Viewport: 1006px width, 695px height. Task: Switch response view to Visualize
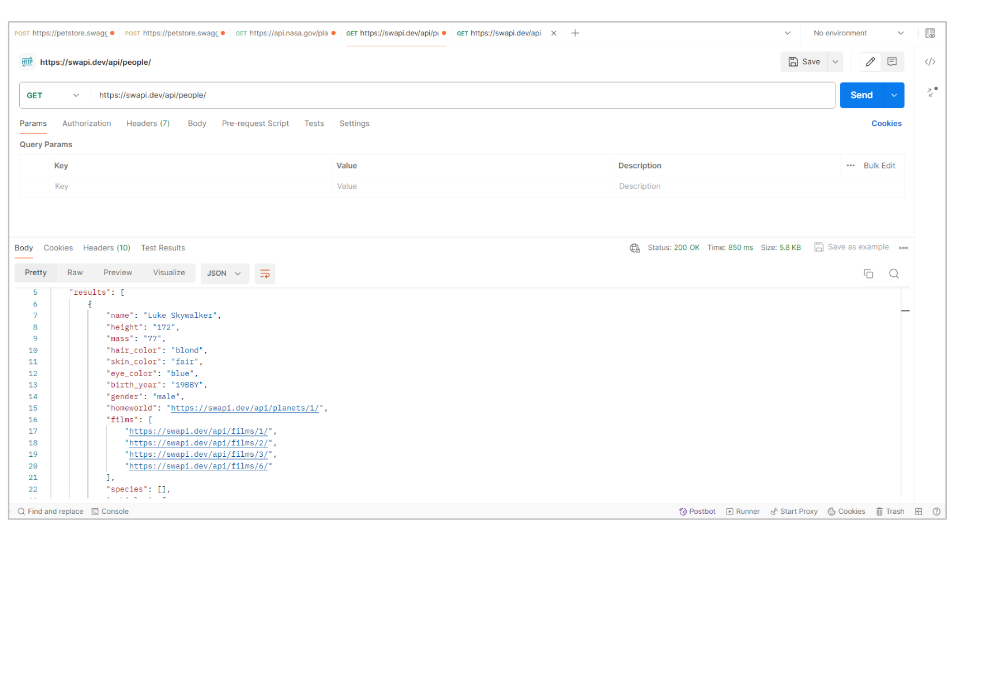169,272
